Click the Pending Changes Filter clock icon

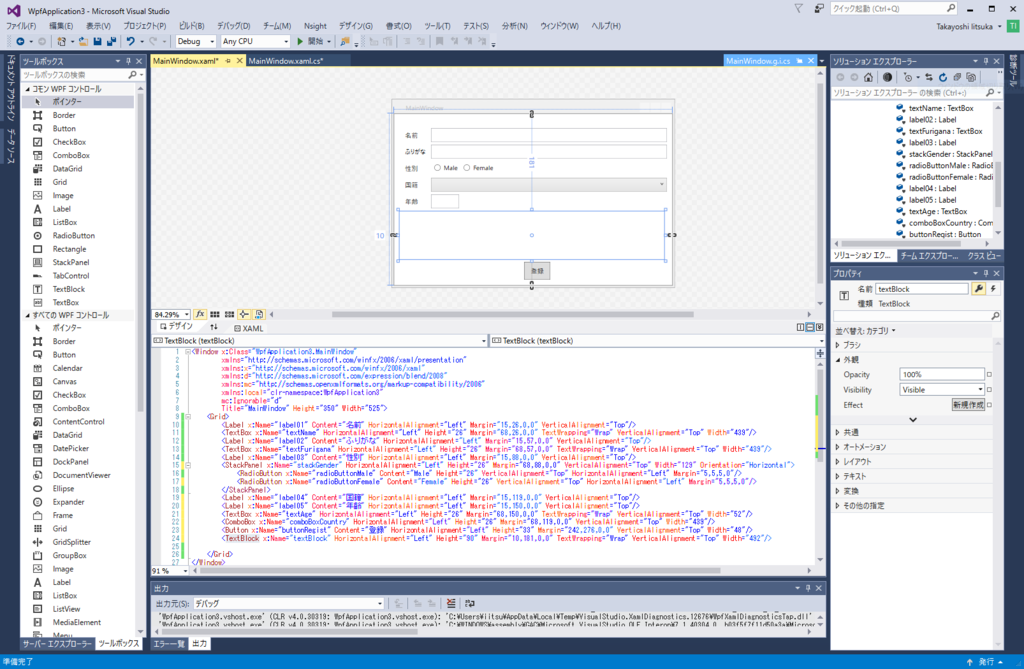click(908, 77)
